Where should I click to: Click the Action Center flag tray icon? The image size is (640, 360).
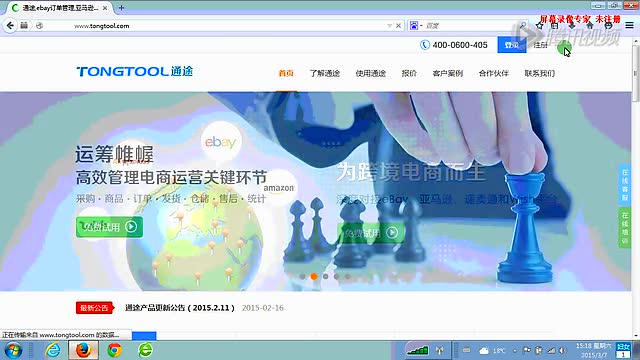527,350
